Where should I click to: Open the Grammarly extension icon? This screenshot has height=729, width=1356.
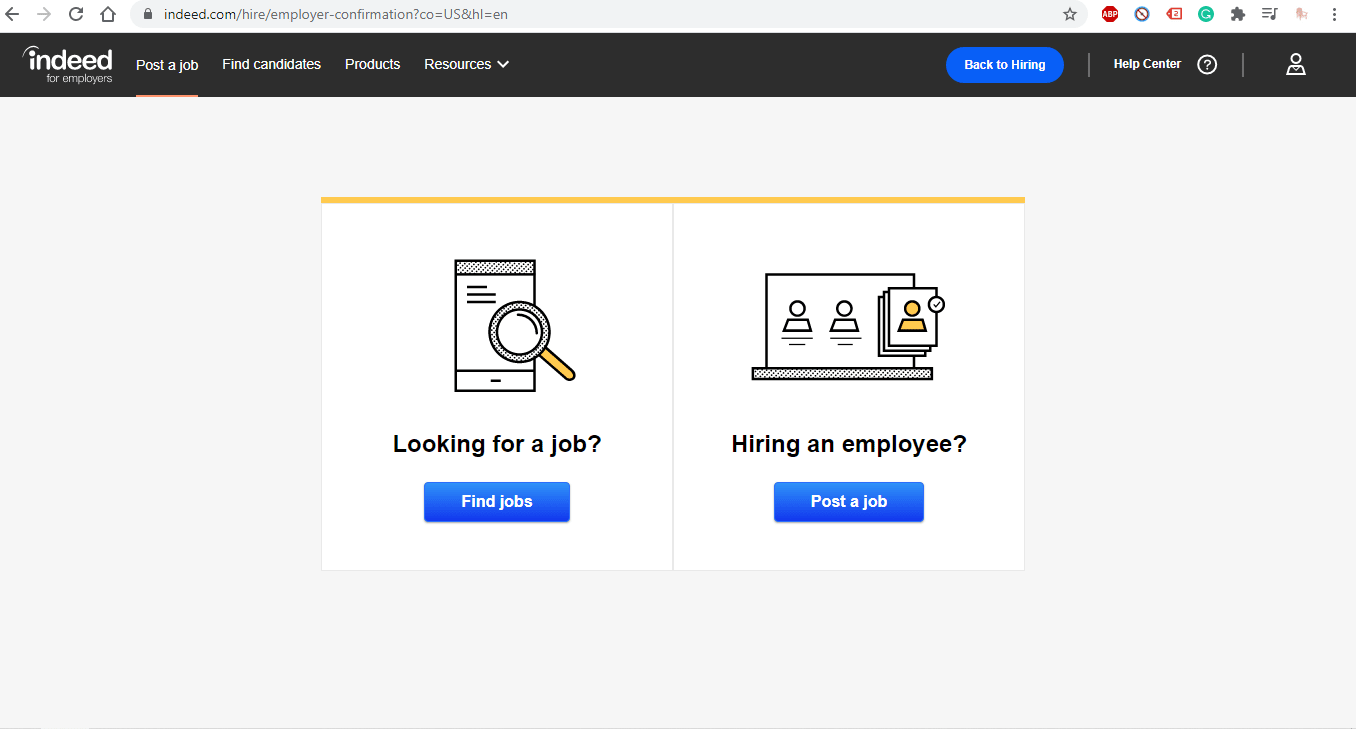(1206, 14)
